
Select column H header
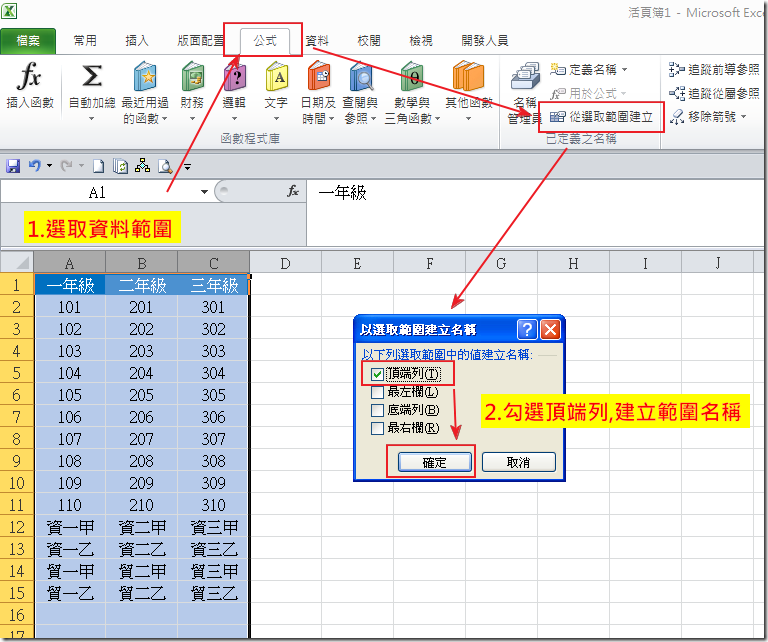[573, 263]
